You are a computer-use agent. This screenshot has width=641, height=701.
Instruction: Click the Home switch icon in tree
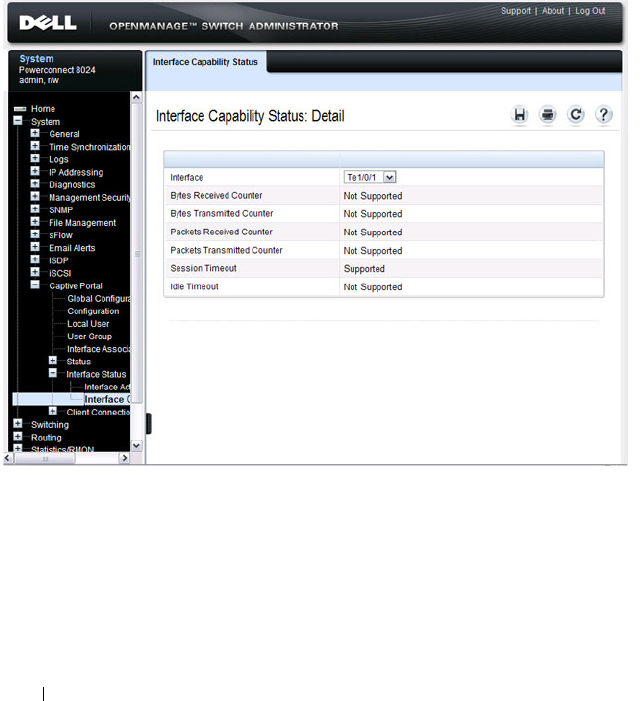pyautogui.click(x=20, y=109)
